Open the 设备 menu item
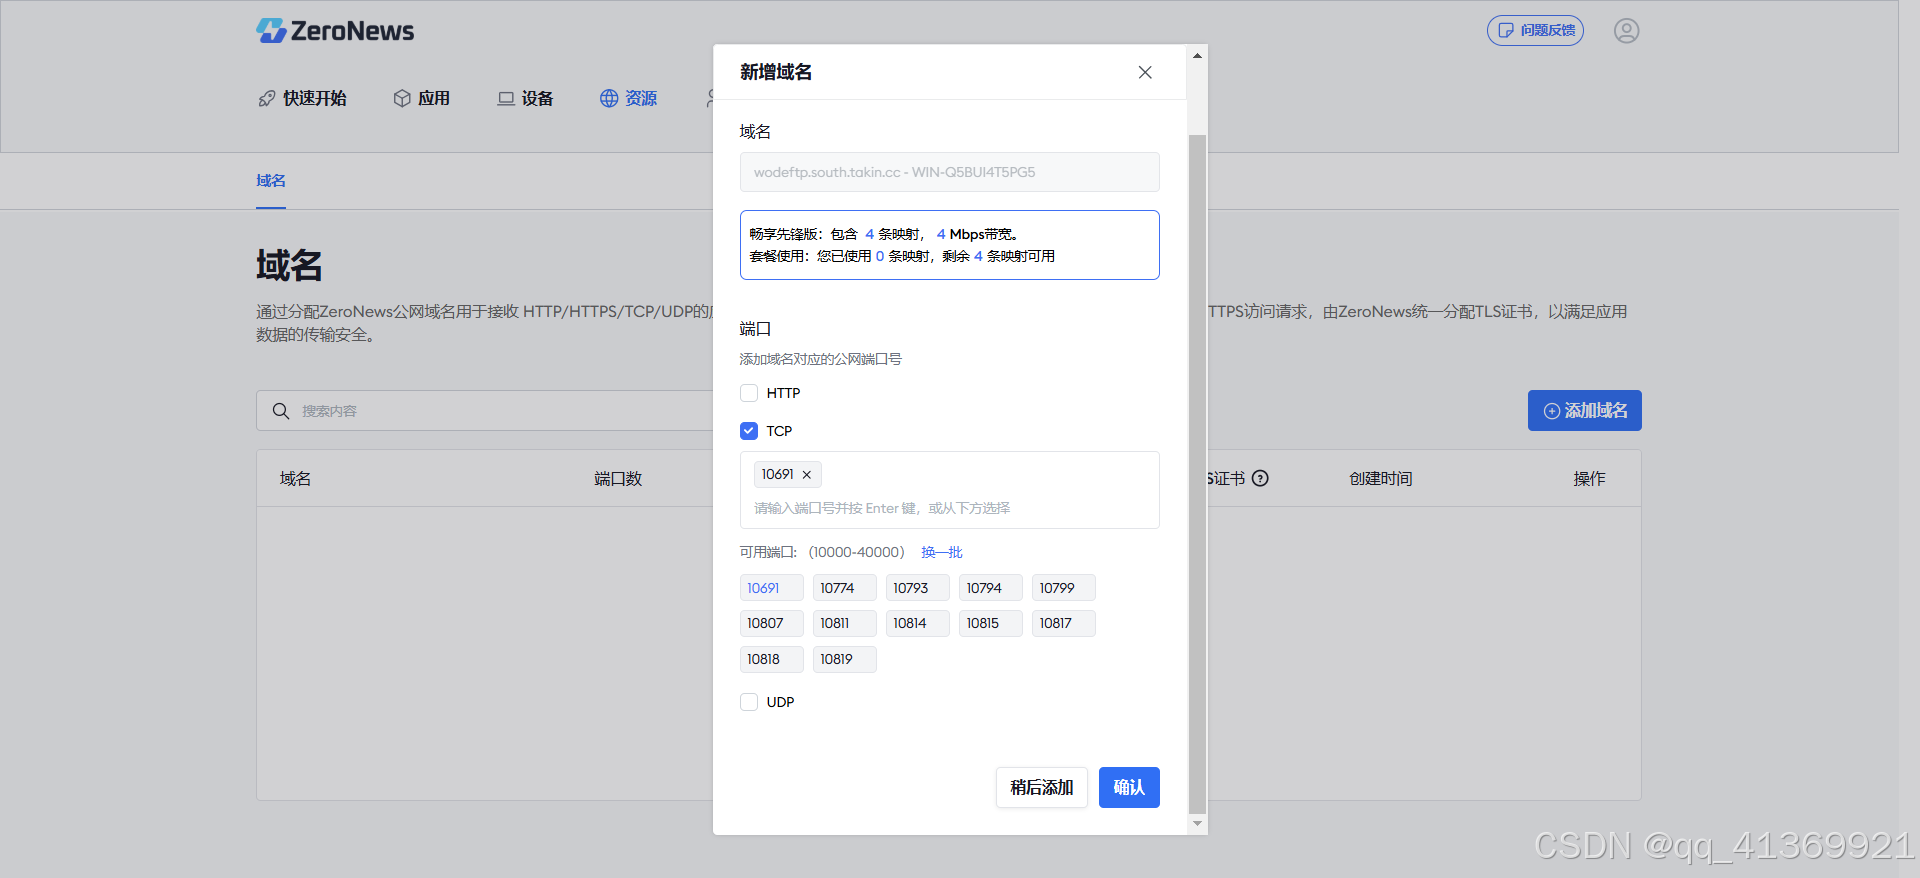Screen dimensions: 1920x878 pos(526,98)
